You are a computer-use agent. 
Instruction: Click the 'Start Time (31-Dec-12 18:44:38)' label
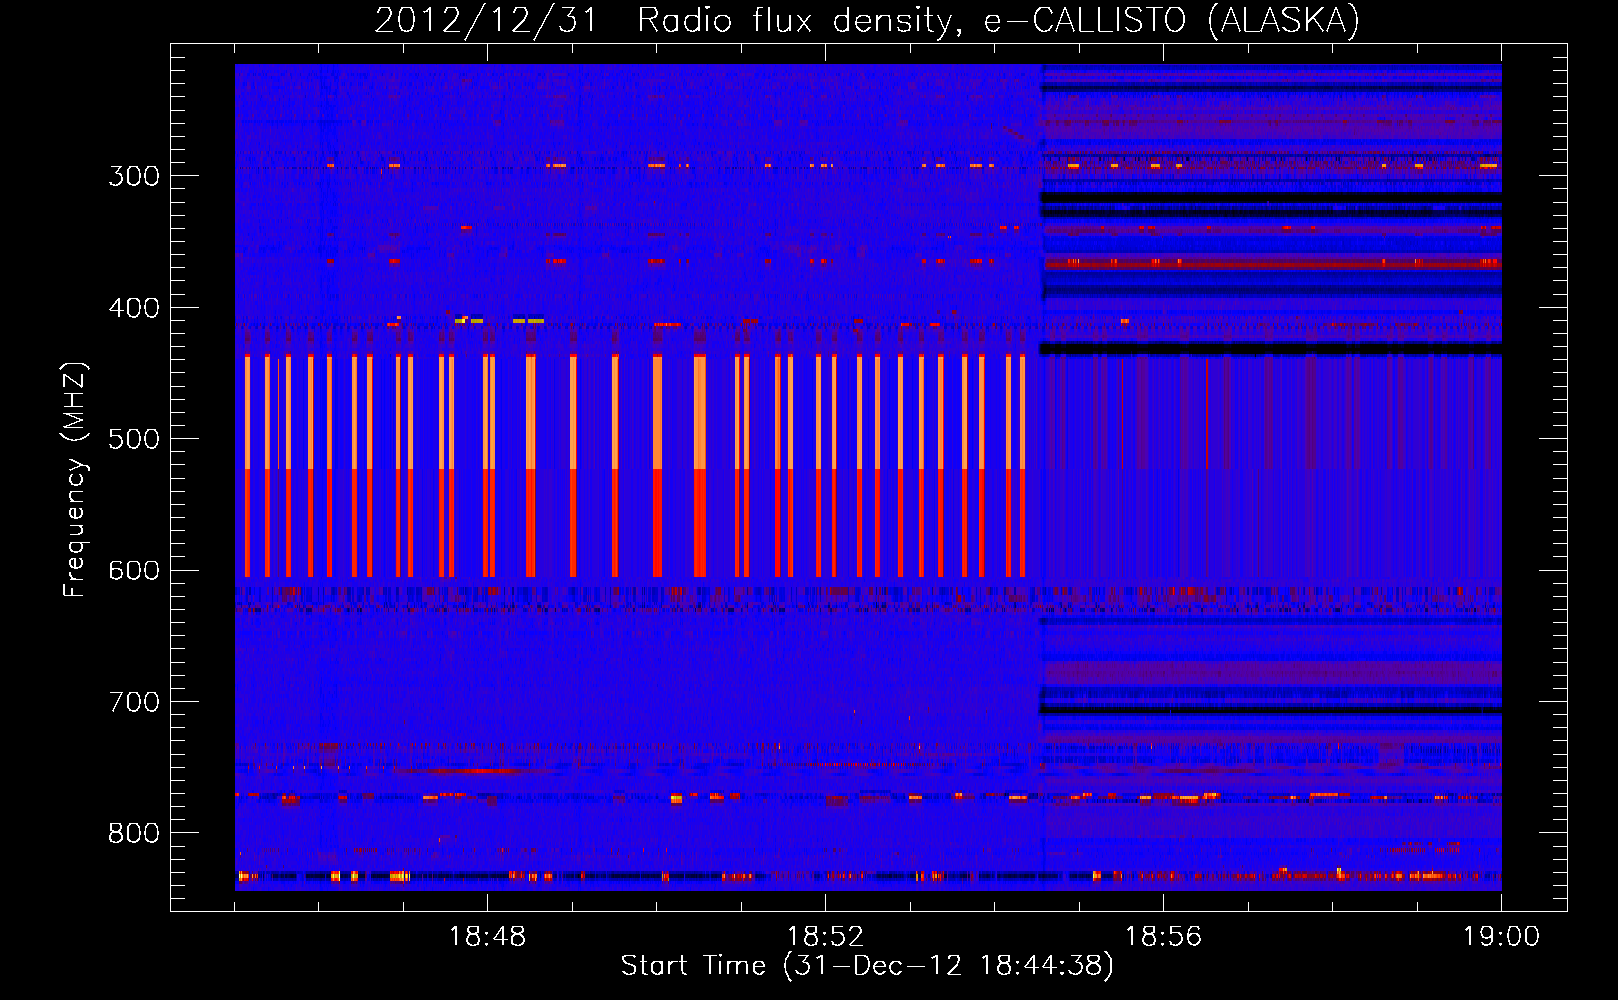click(867, 966)
